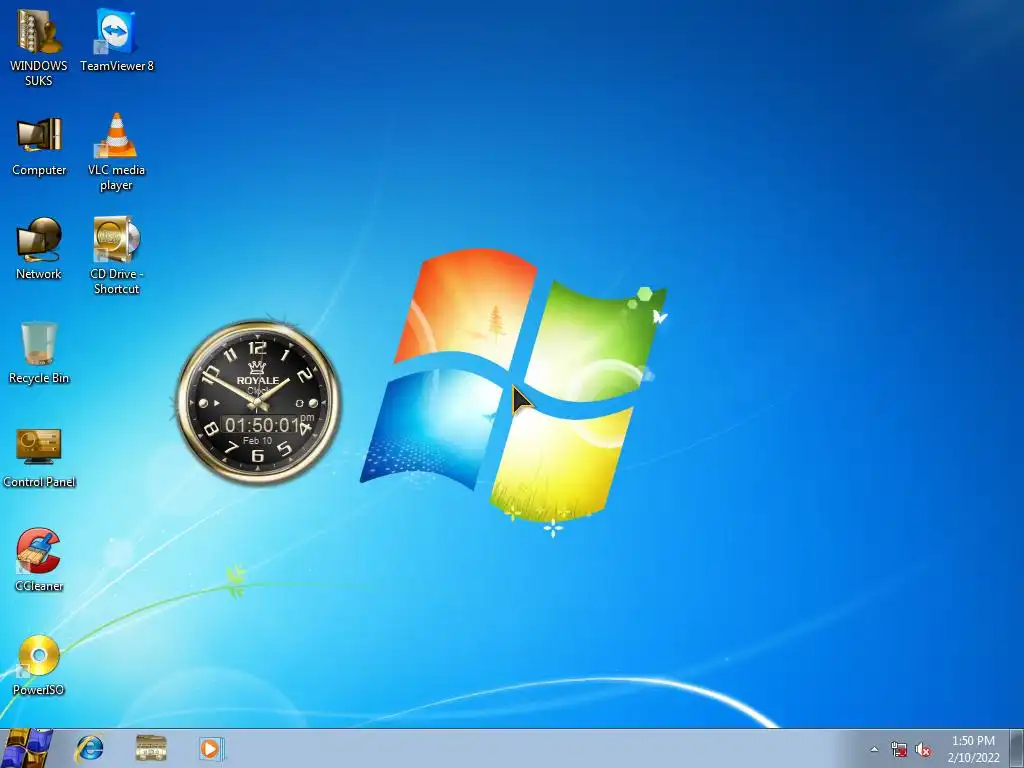Click the clock gadget digital time 01:50:01

pos(261,425)
